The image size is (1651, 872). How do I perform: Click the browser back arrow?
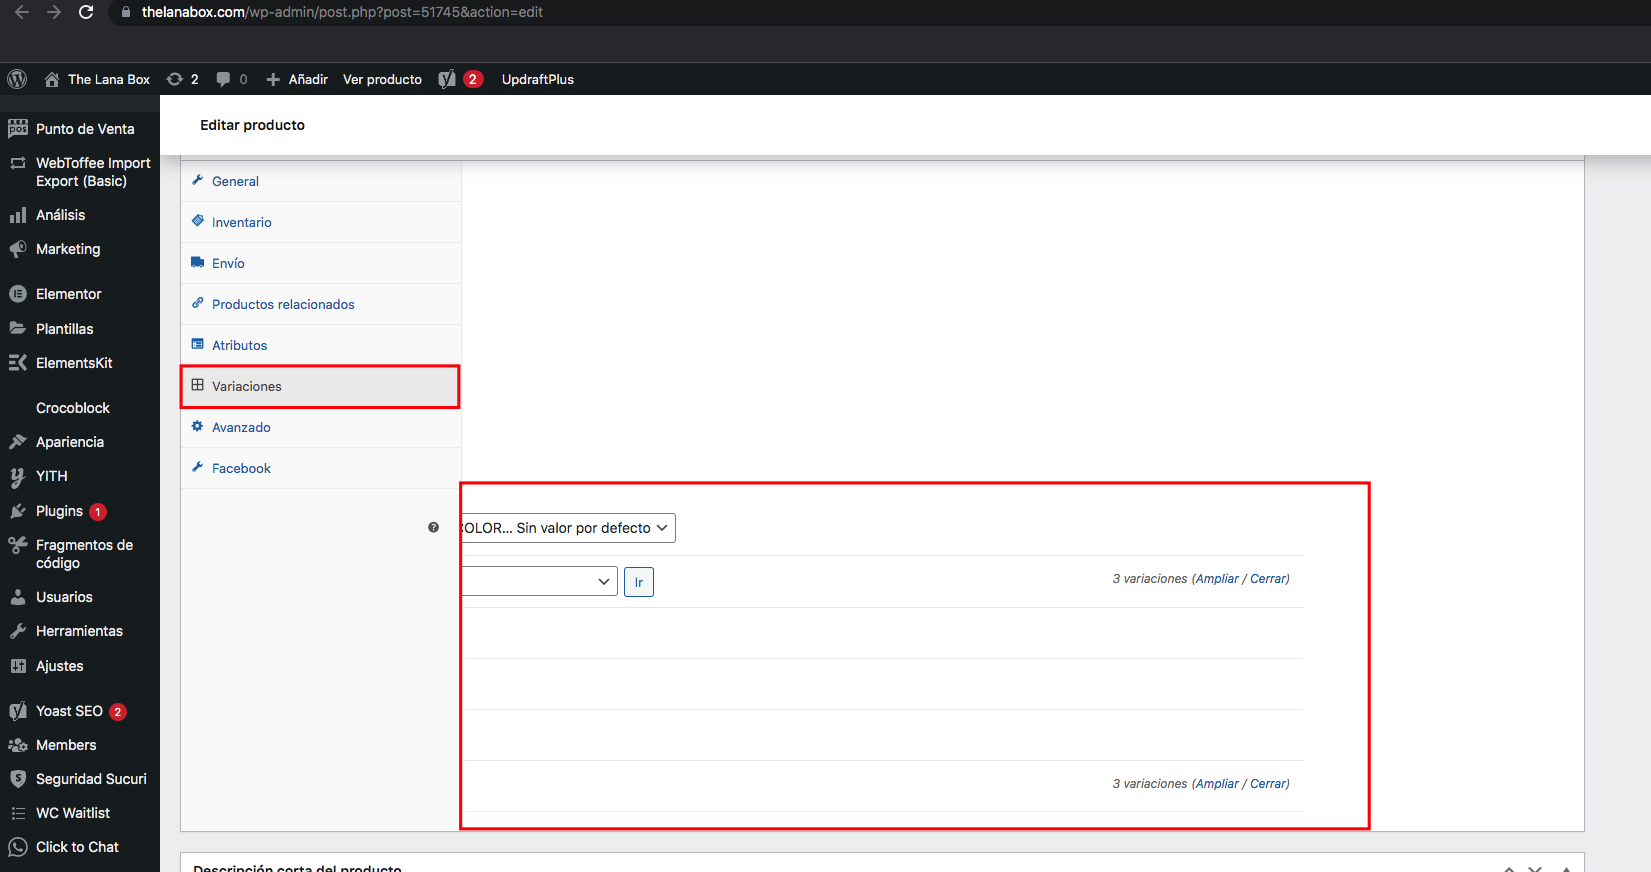point(22,12)
